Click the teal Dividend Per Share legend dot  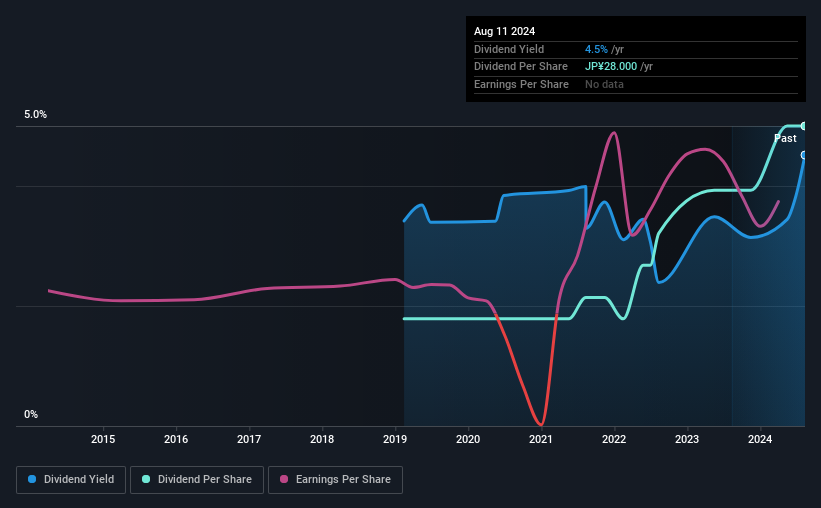click(146, 479)
